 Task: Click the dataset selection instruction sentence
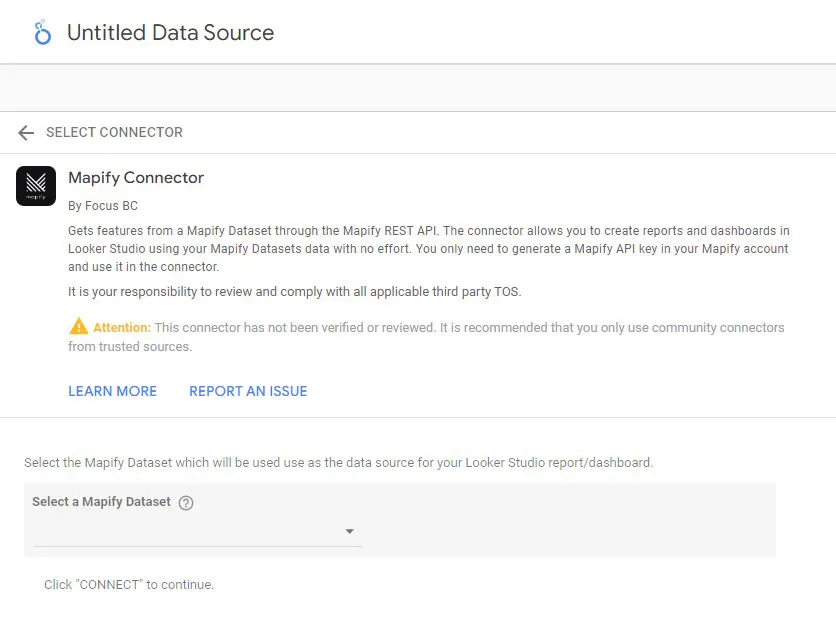click(x=339, y=463)
